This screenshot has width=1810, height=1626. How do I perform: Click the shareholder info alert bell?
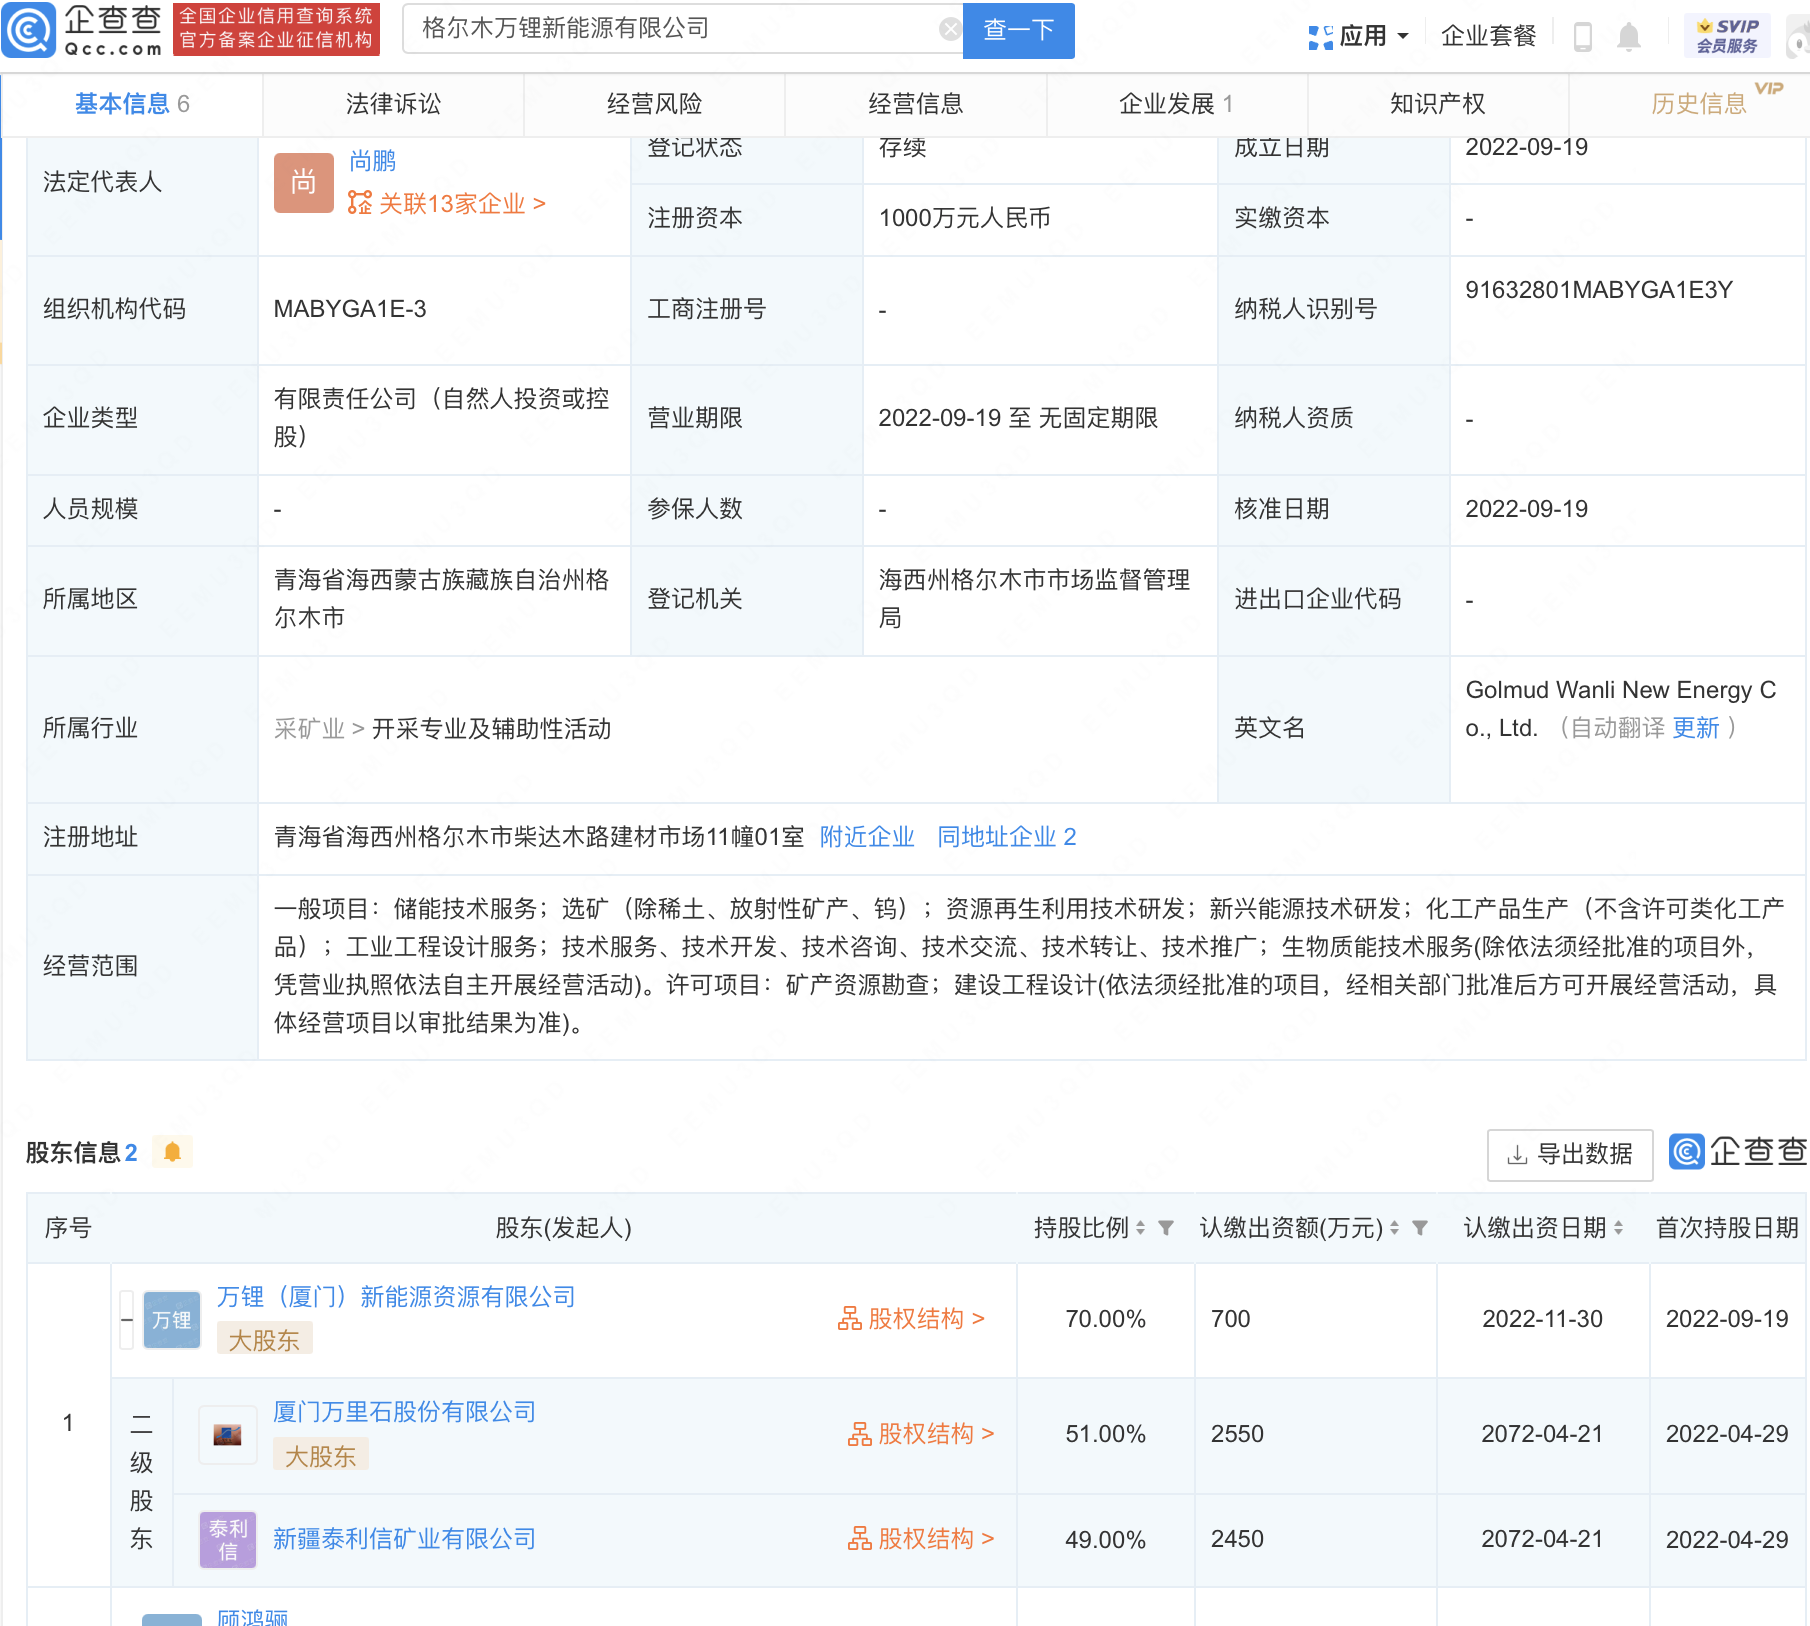172,1152
